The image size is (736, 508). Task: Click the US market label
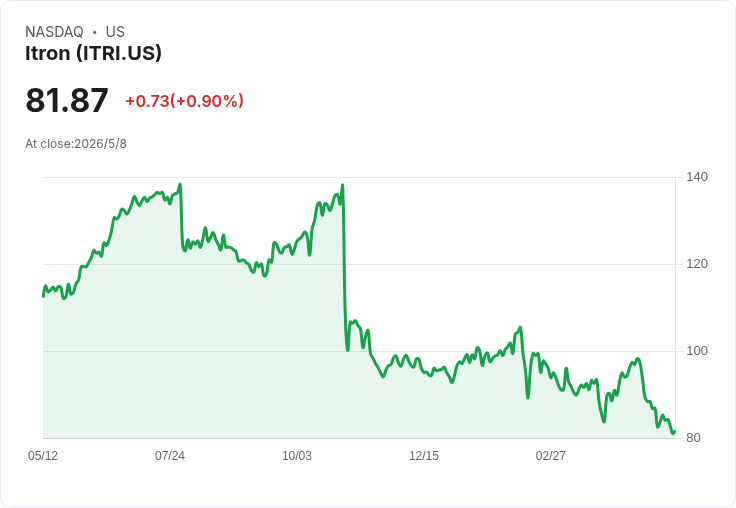[115, 32]
